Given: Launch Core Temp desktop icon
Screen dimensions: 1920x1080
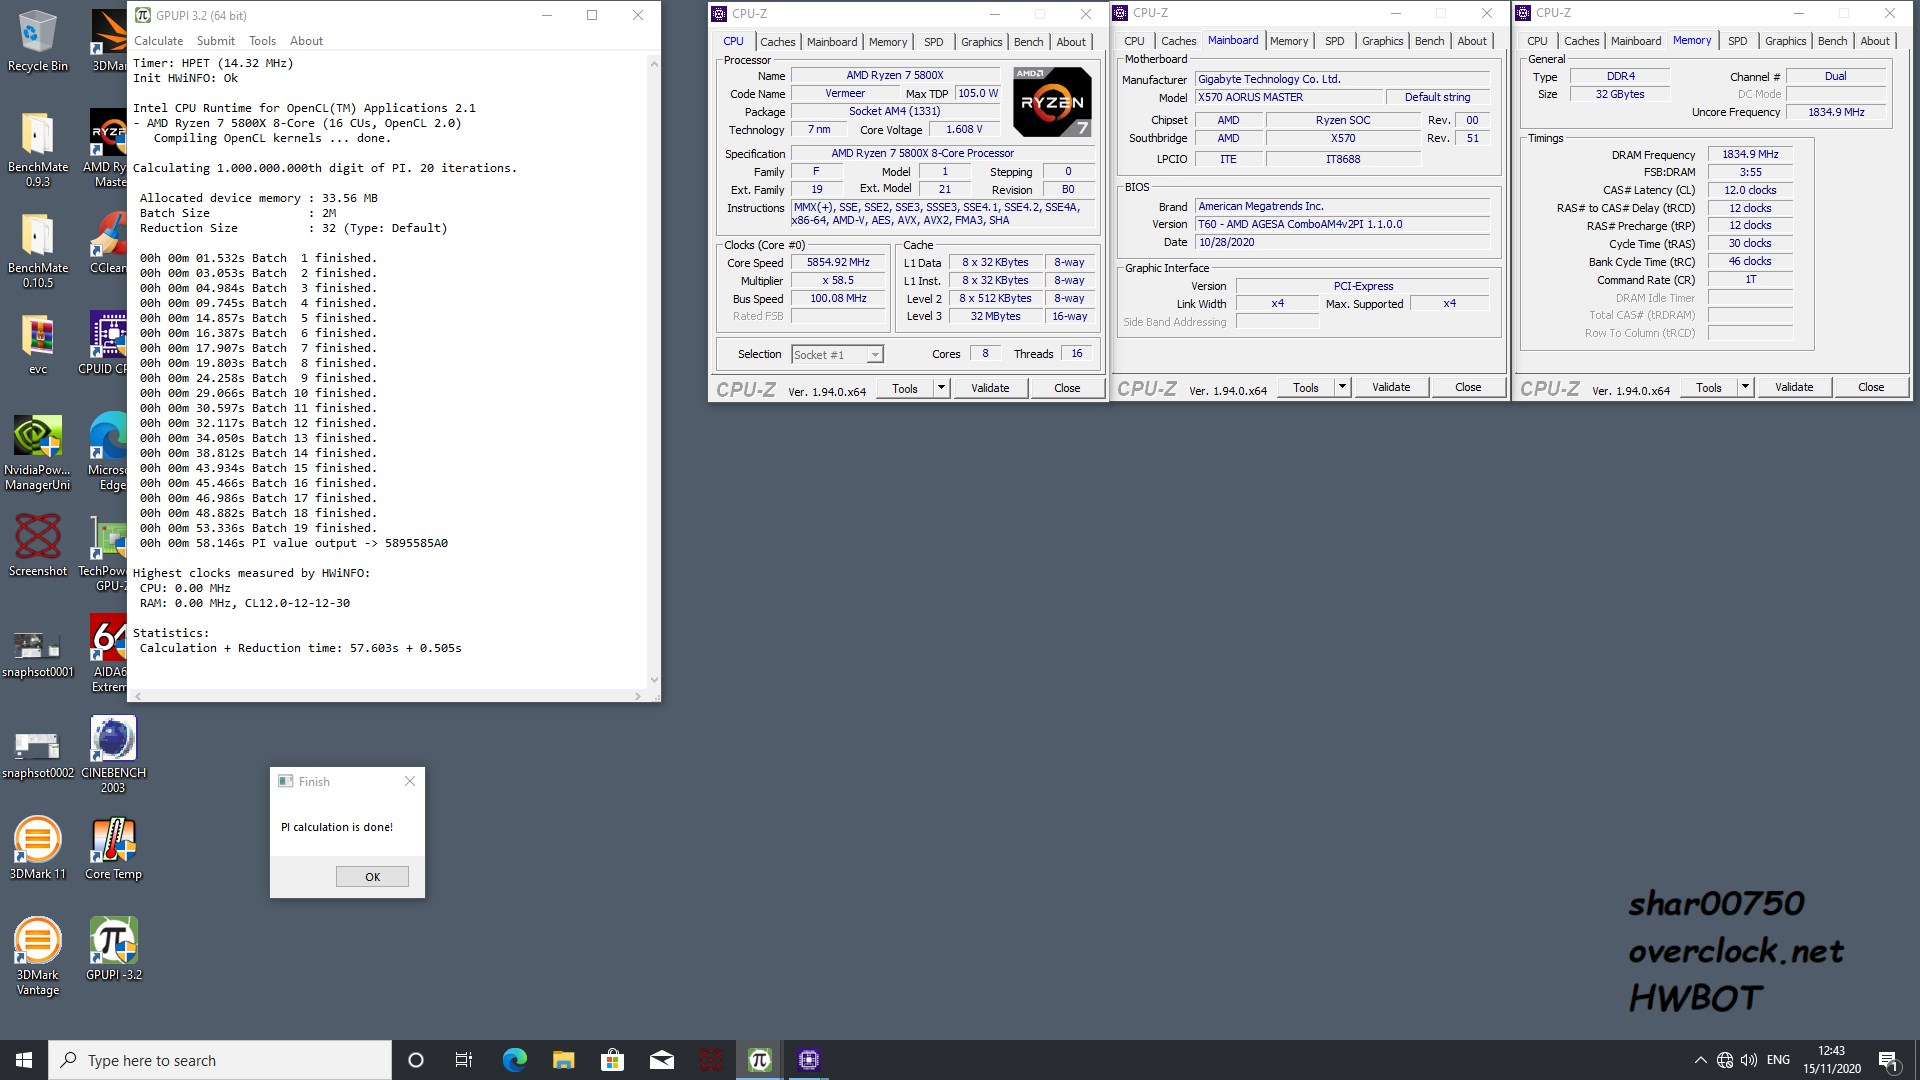Looking at the screenshot, I should pos(113,848).
